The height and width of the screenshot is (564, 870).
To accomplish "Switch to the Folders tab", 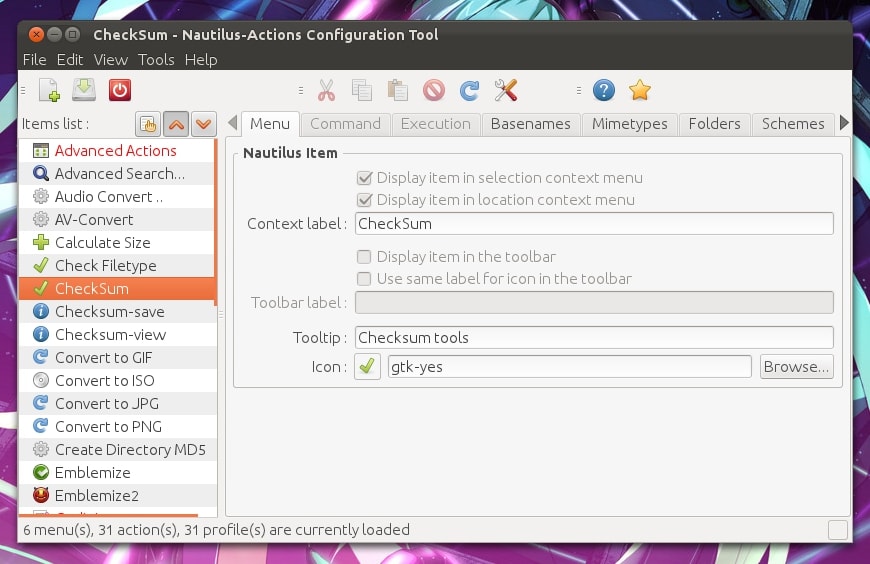I will 715,124.
